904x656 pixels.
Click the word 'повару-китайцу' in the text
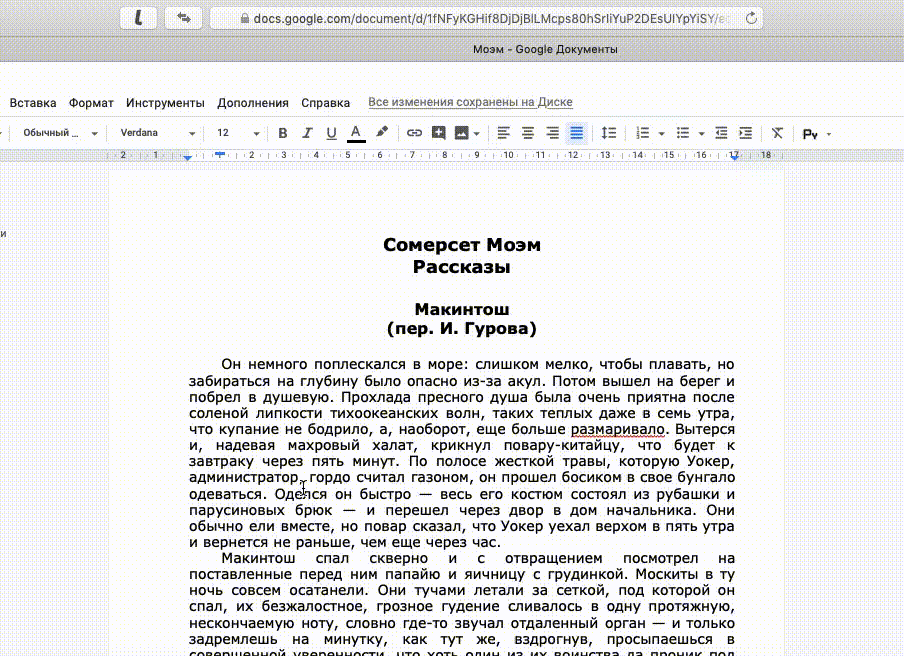pyautogui.click(x=564, y=446)
